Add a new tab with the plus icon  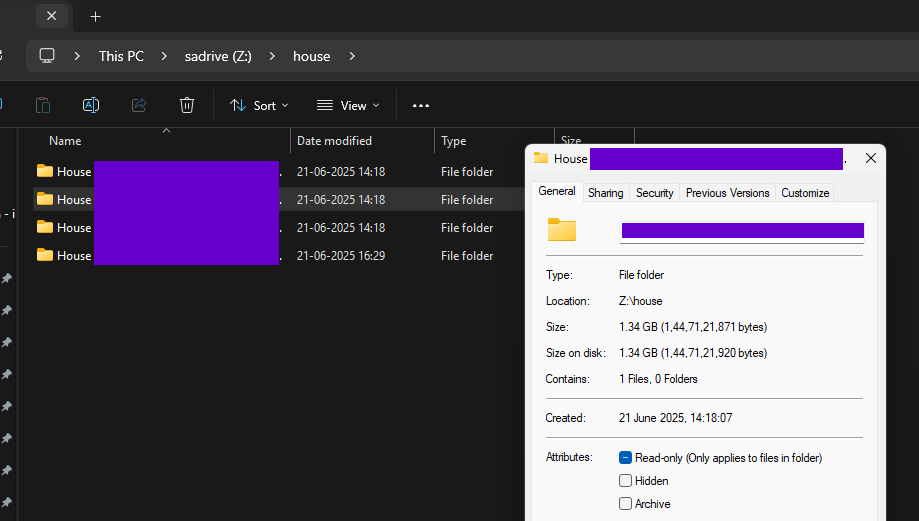[96, 17]
